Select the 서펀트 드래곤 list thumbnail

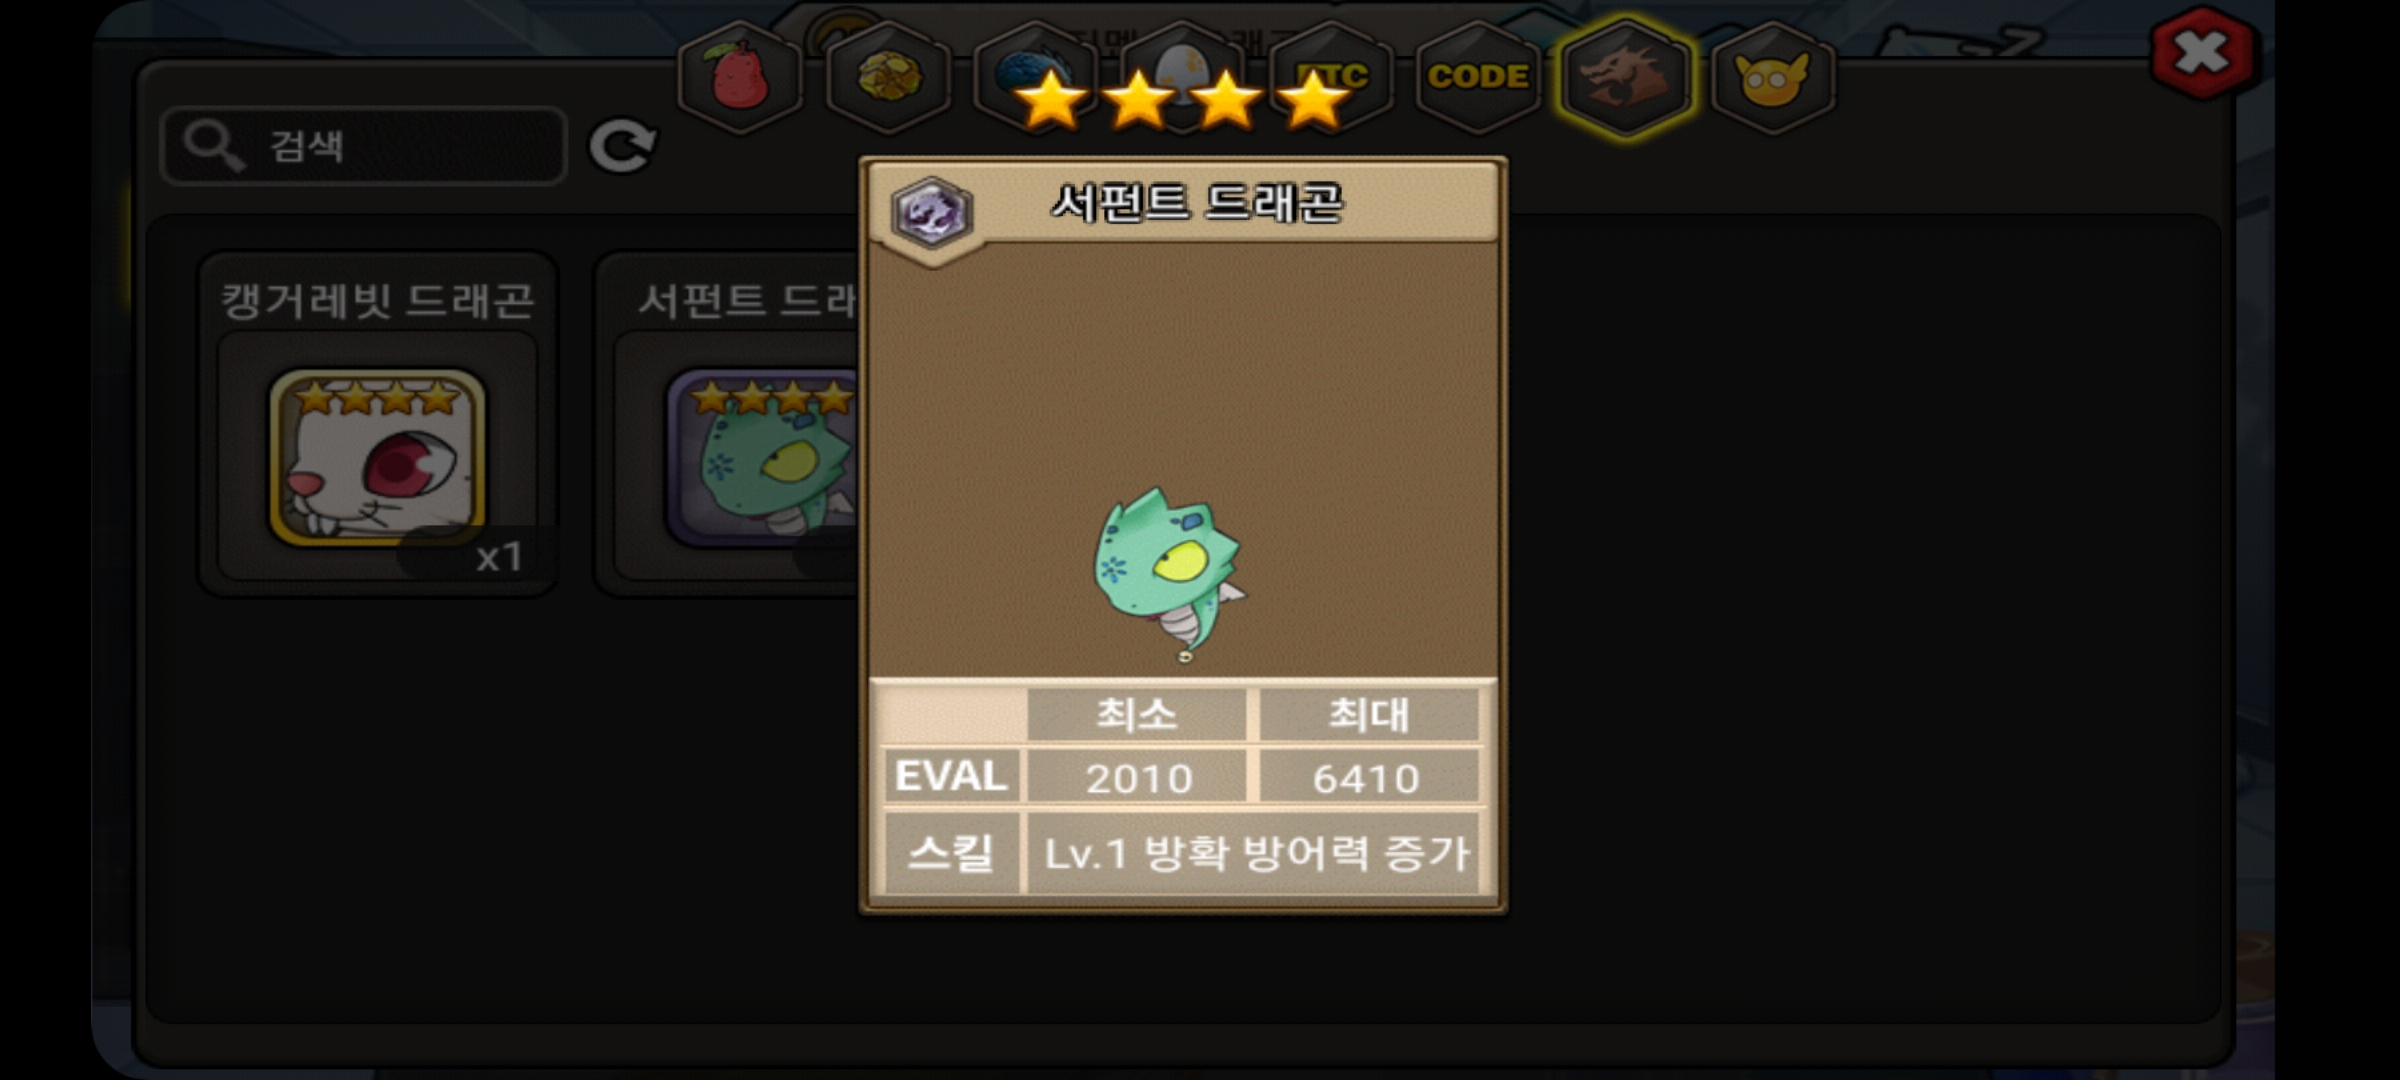(x=762, y=458)
